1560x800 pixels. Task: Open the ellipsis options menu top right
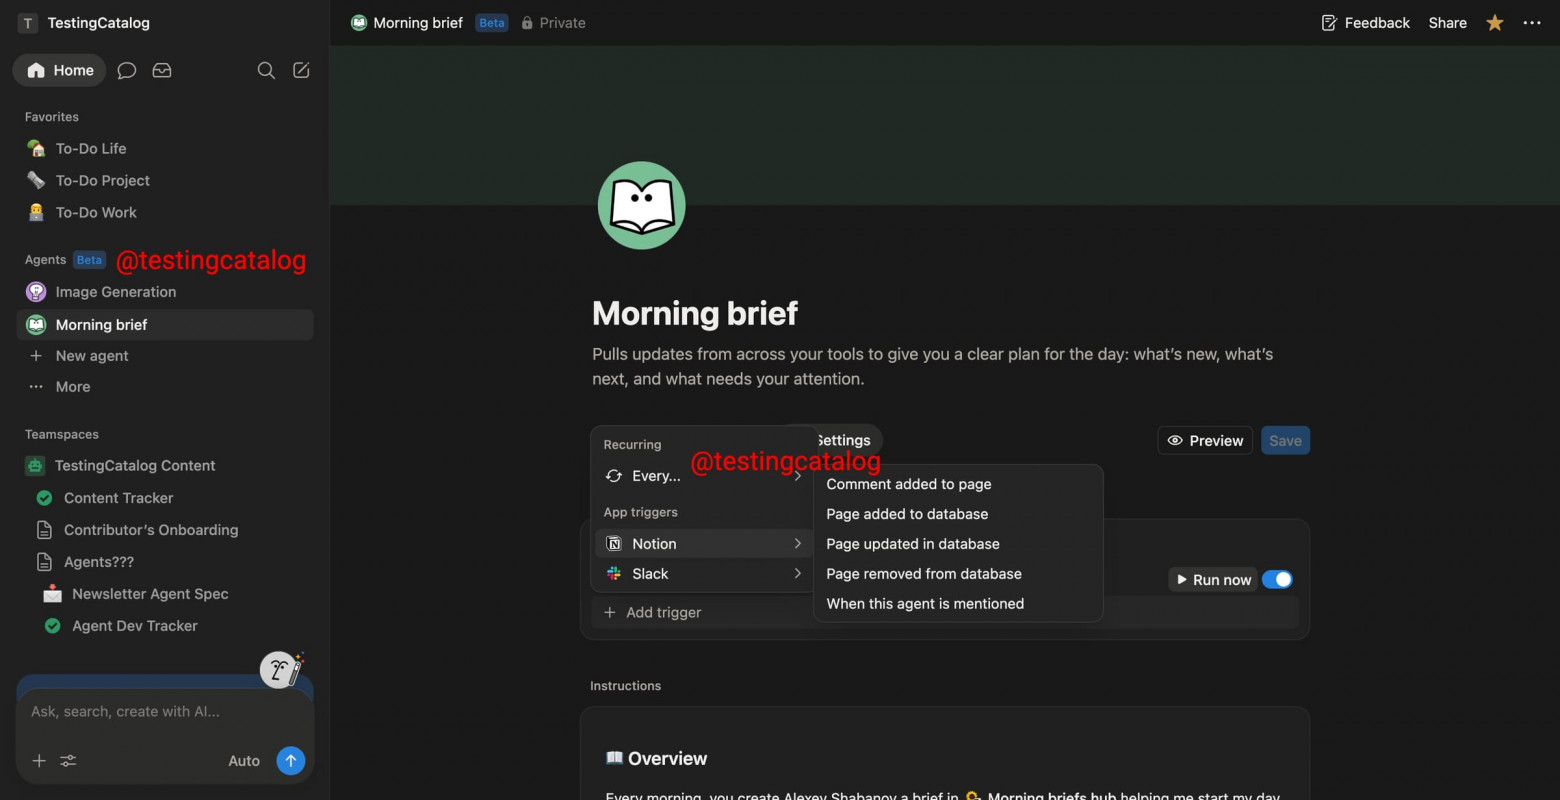coord(1532,22)
